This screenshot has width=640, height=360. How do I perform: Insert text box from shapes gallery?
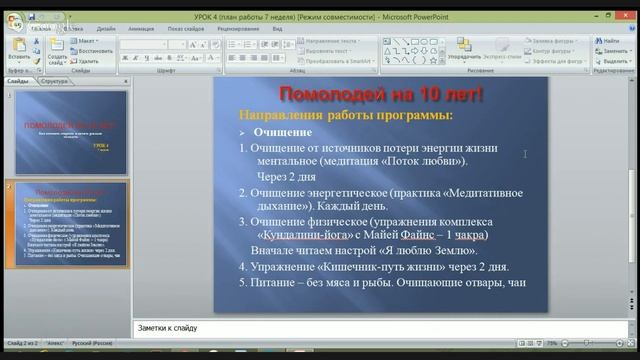tap(387, 42)
